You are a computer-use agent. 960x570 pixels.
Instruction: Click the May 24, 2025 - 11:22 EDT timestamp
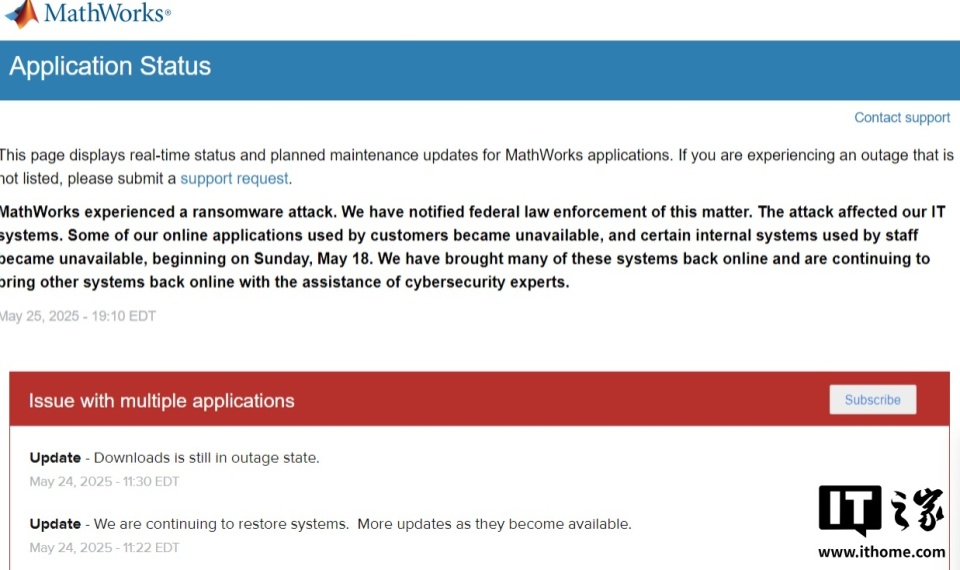click(104, 547)
